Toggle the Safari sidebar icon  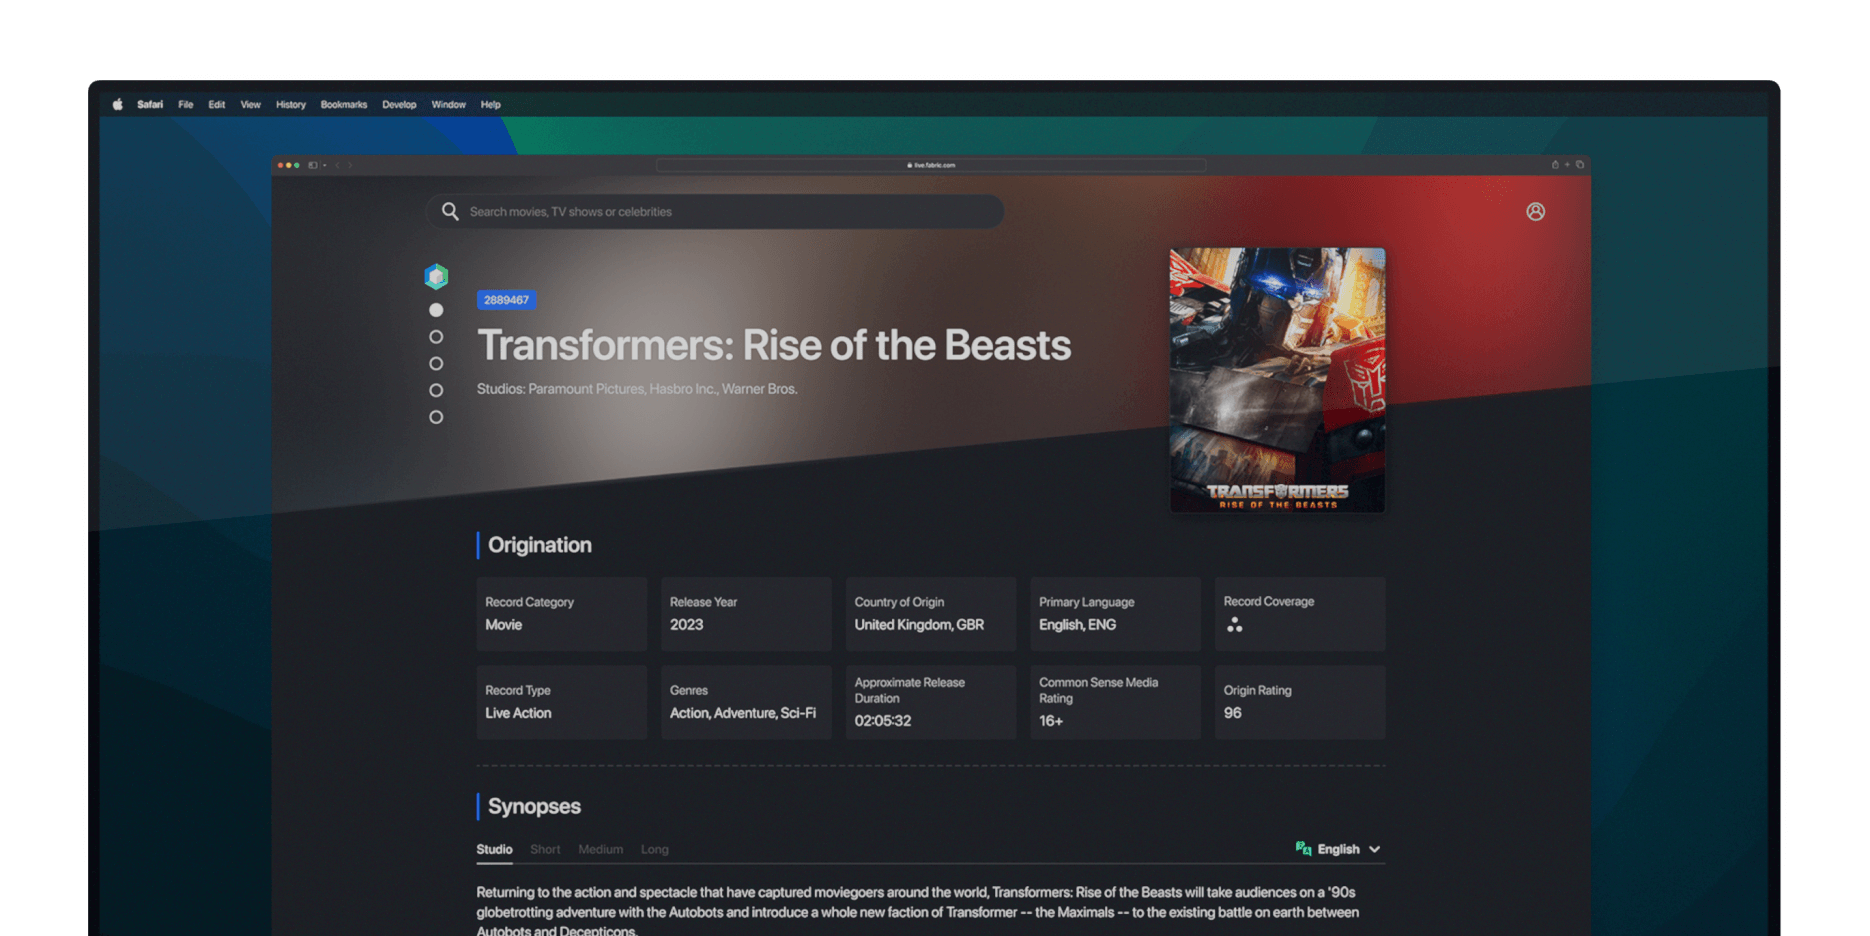pyautogui.click(x=313, y=165)
